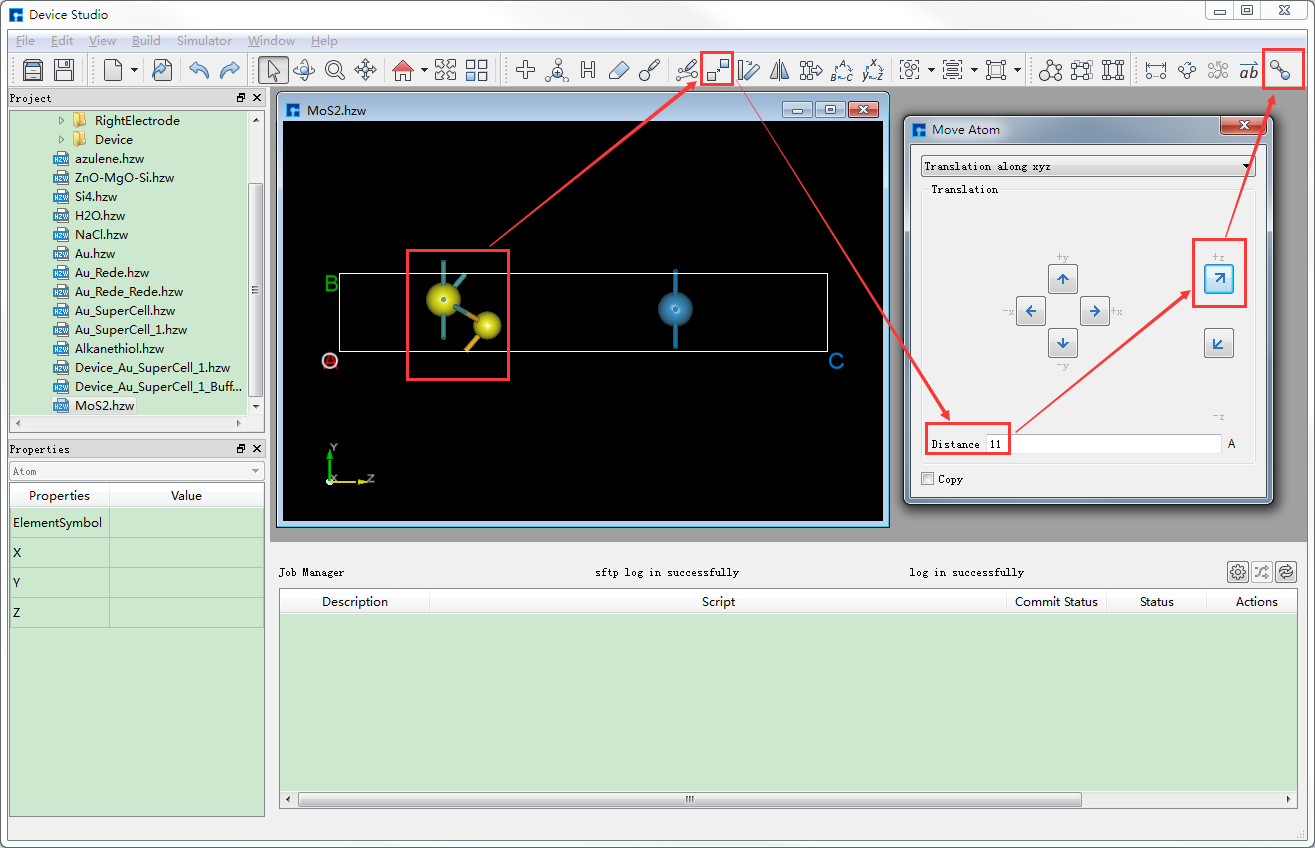
Task: Enable the Copy checkbox in Move Atom
Action: point(928,479)
